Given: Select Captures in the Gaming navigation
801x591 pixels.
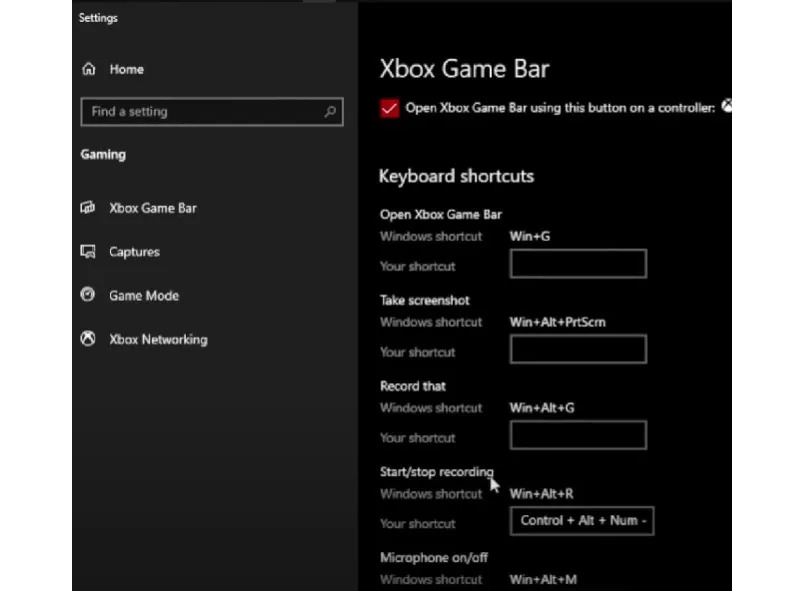Looking at the screenshot, I should (133, 251).
